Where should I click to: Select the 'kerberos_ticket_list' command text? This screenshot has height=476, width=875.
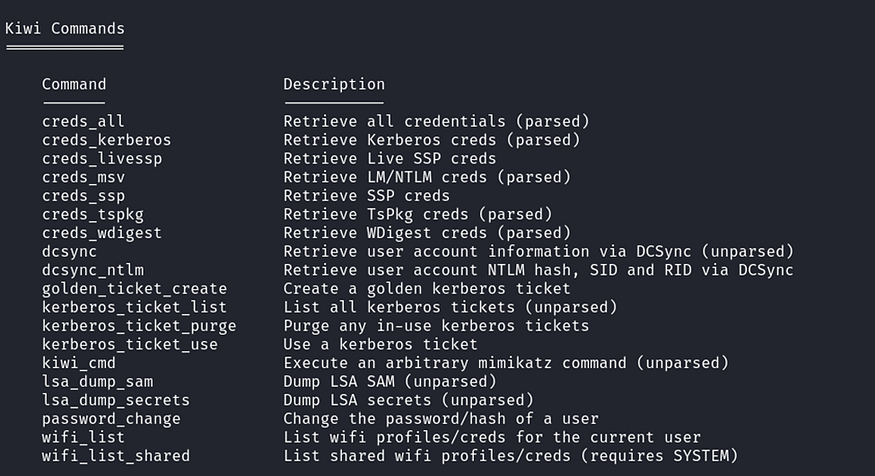[x=134, y=307]
